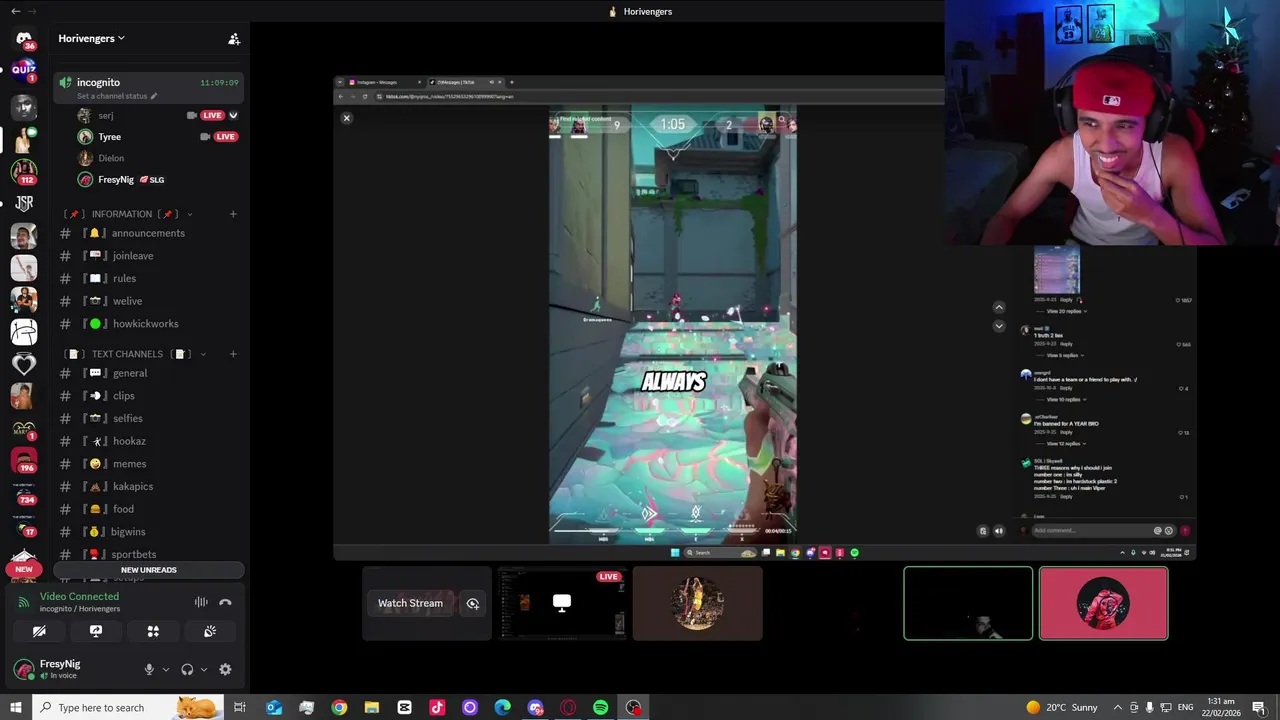Screen dimensions: 1280x720
Task: Open the joinleave channel
Action: 148,256
